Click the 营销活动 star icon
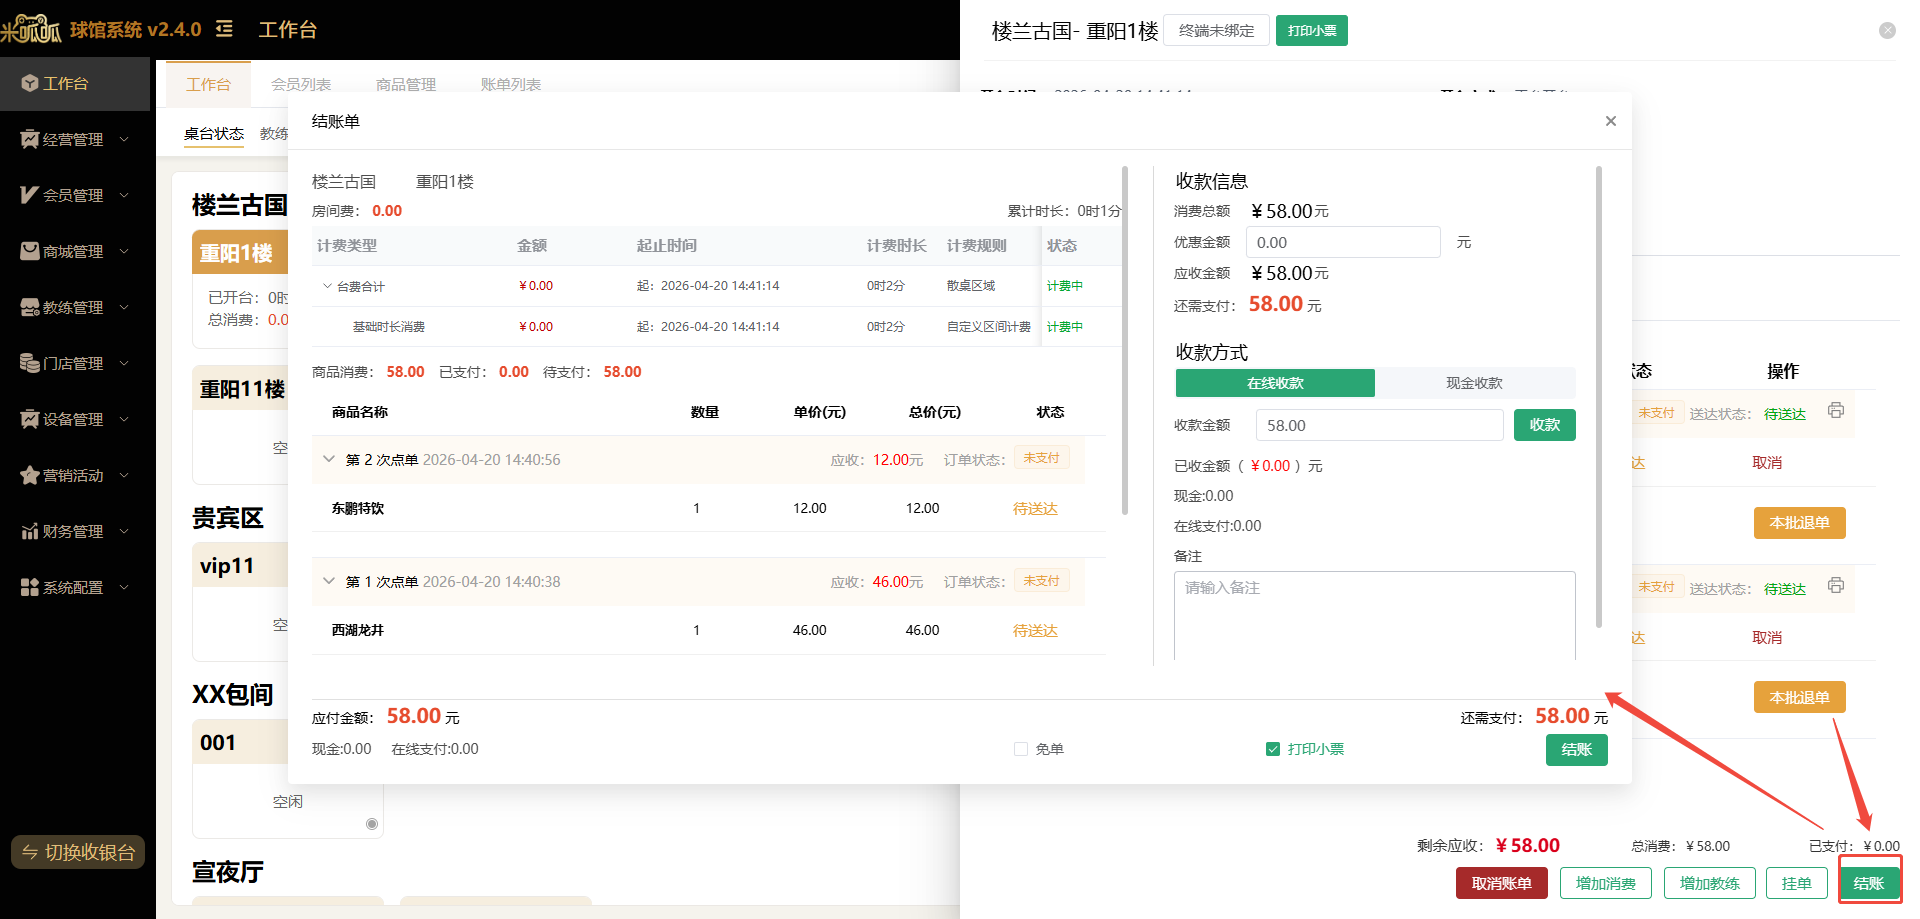Viewport: 1920px width, 919px height. click(x=29, y=476)
